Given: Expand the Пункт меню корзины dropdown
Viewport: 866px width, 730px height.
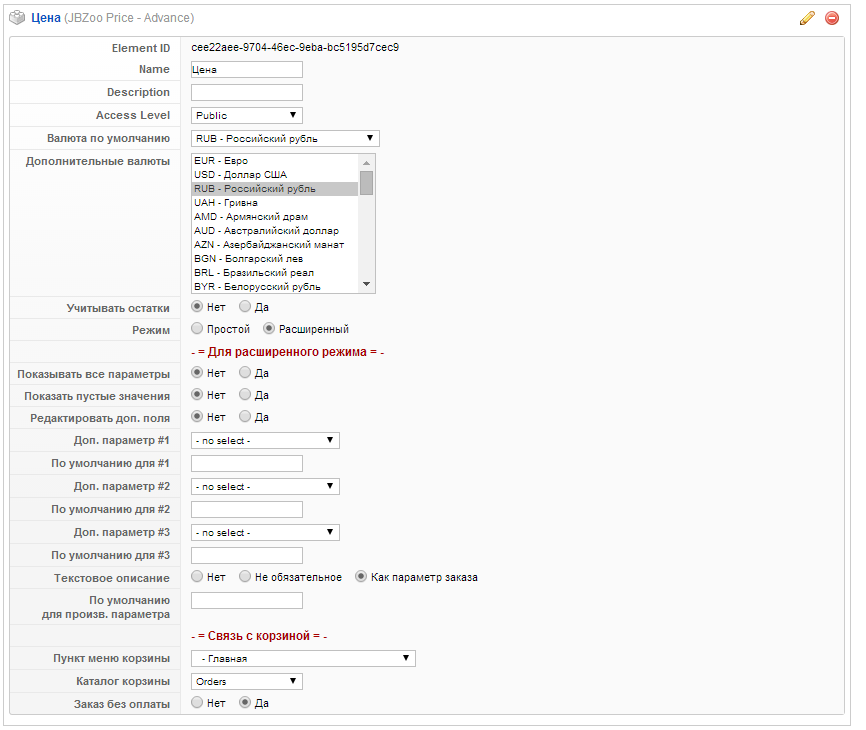Looking at the screenshot, I should (x=303, y=658).
